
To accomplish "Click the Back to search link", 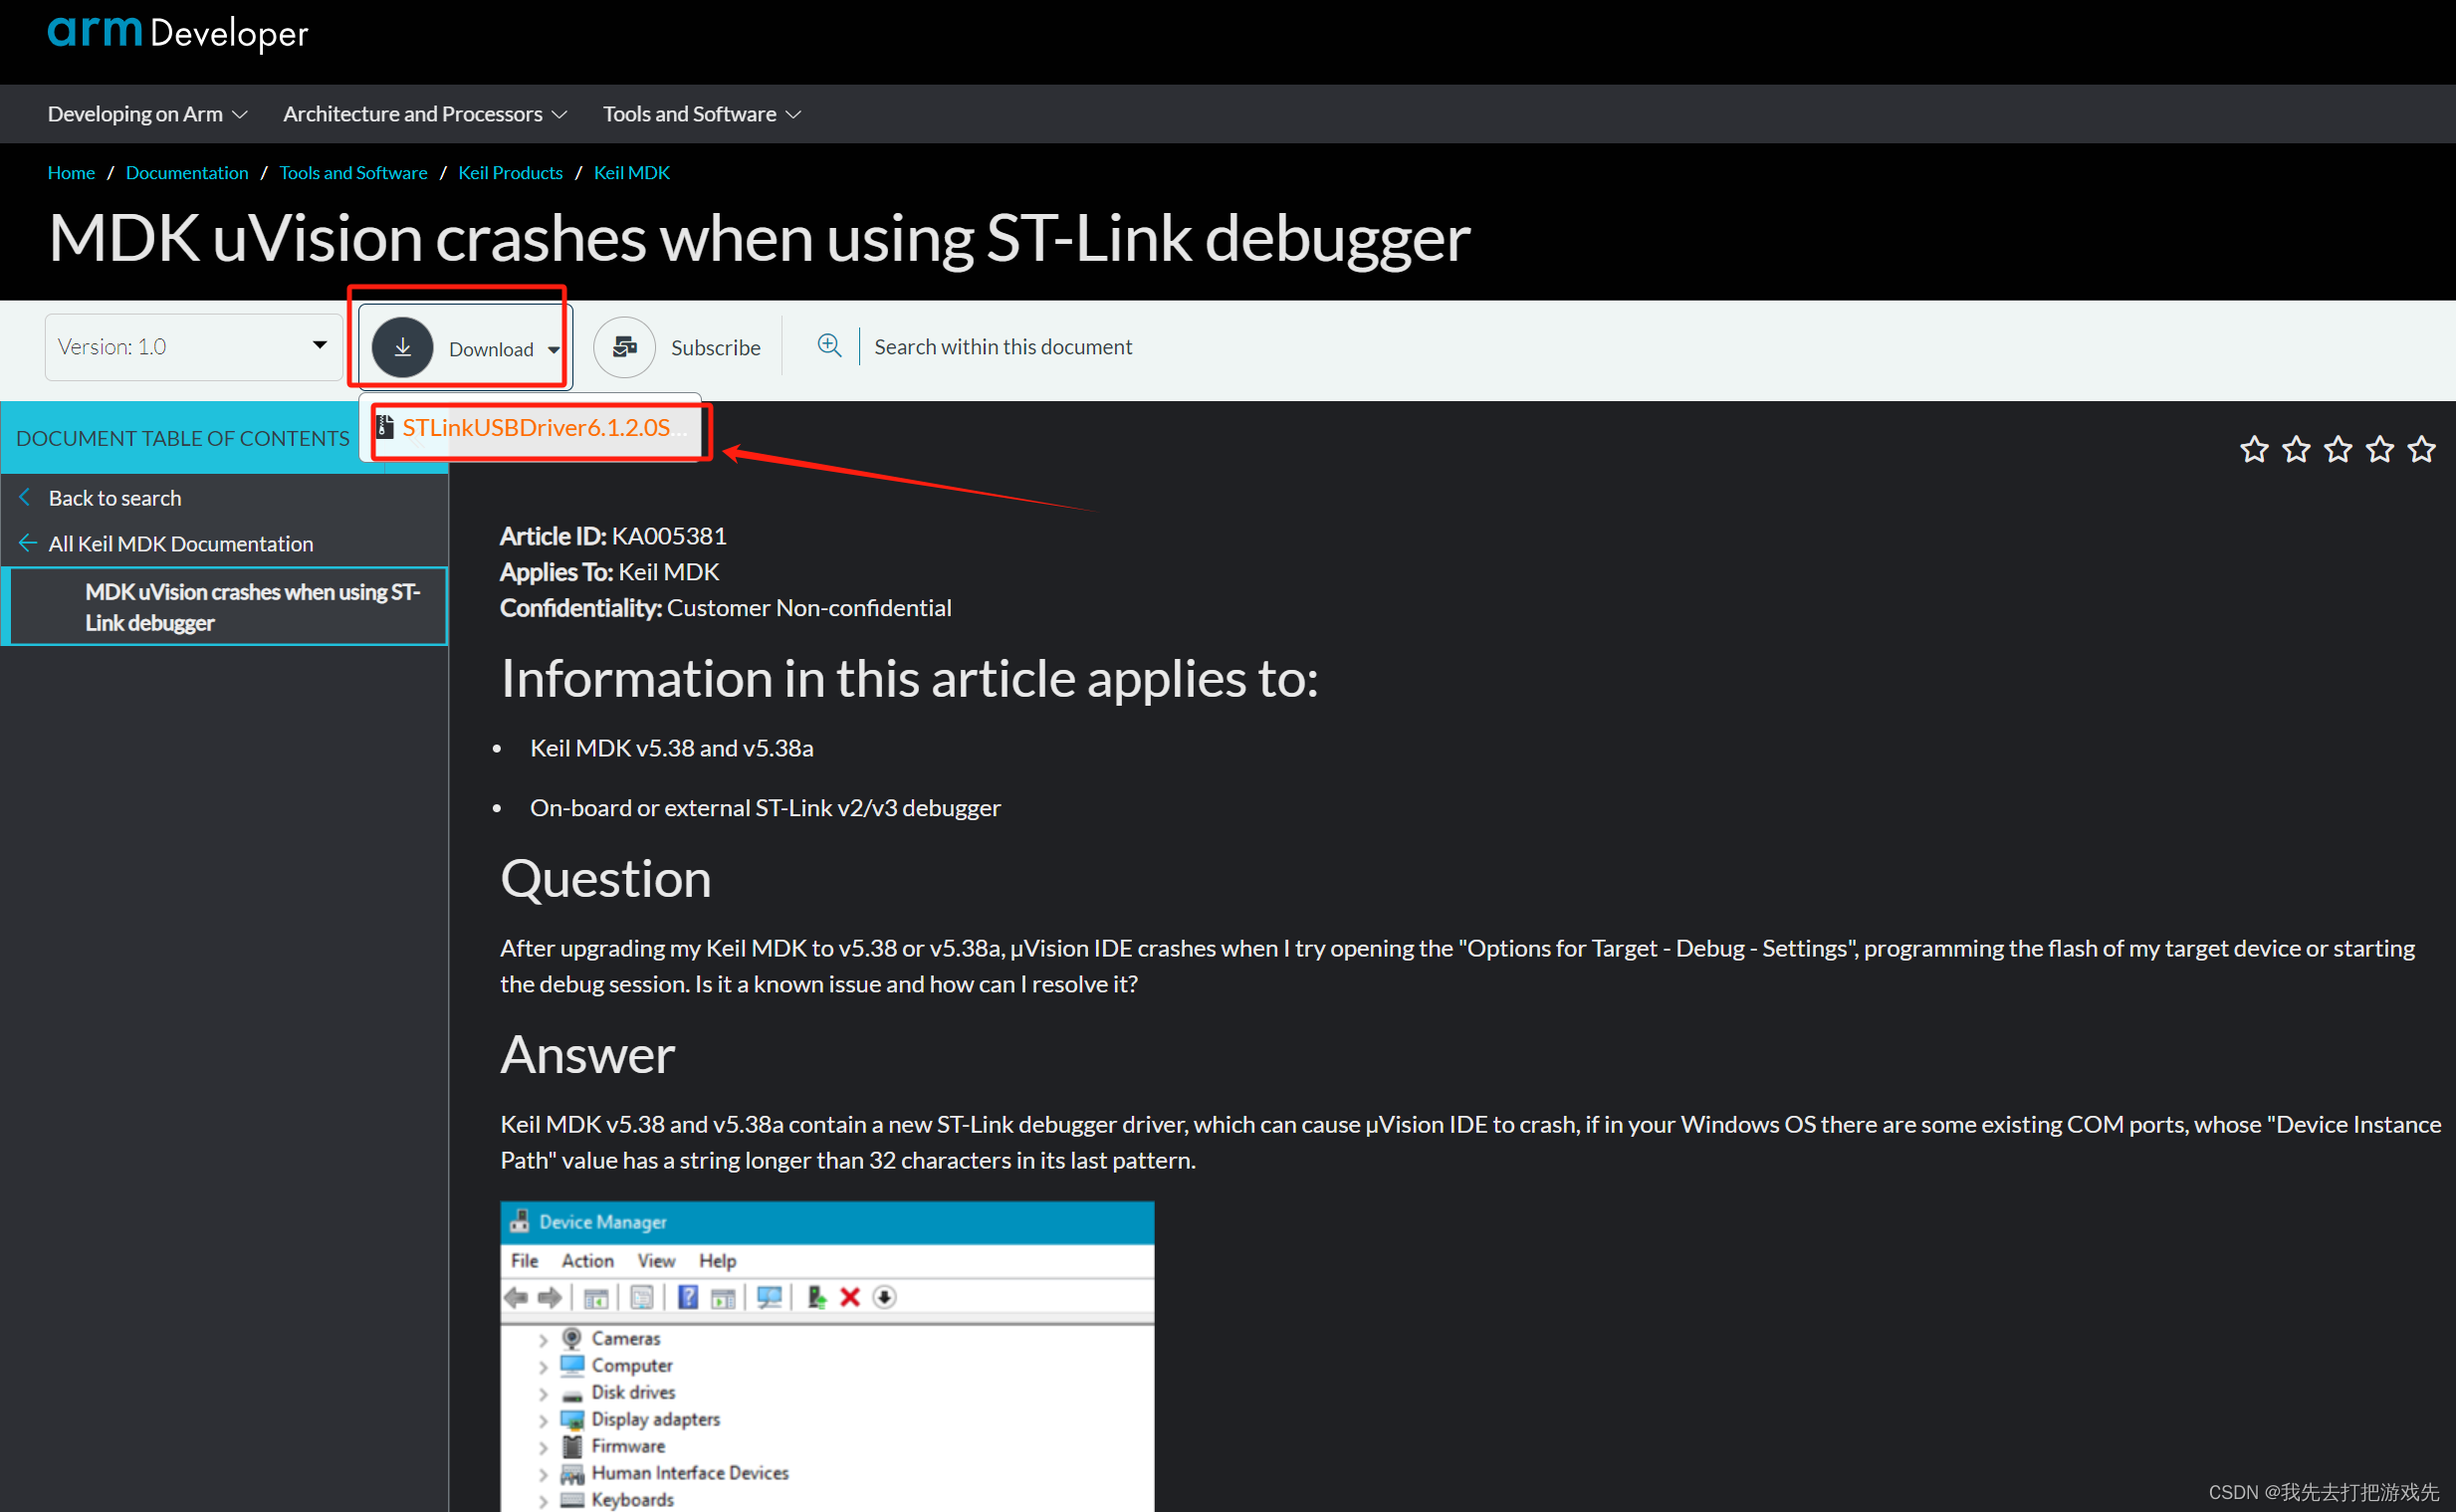I will 115,498.
